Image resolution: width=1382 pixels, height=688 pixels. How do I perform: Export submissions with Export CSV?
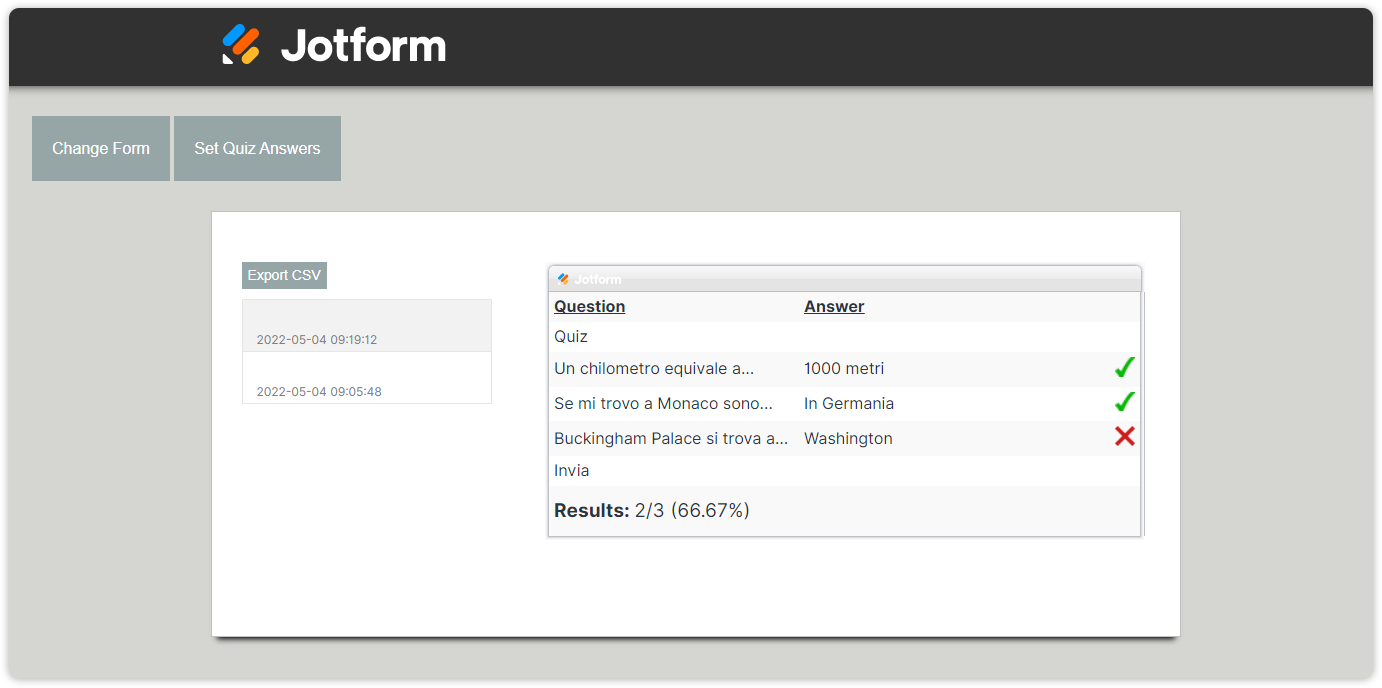pyautogui.click(x=284, y=275)
